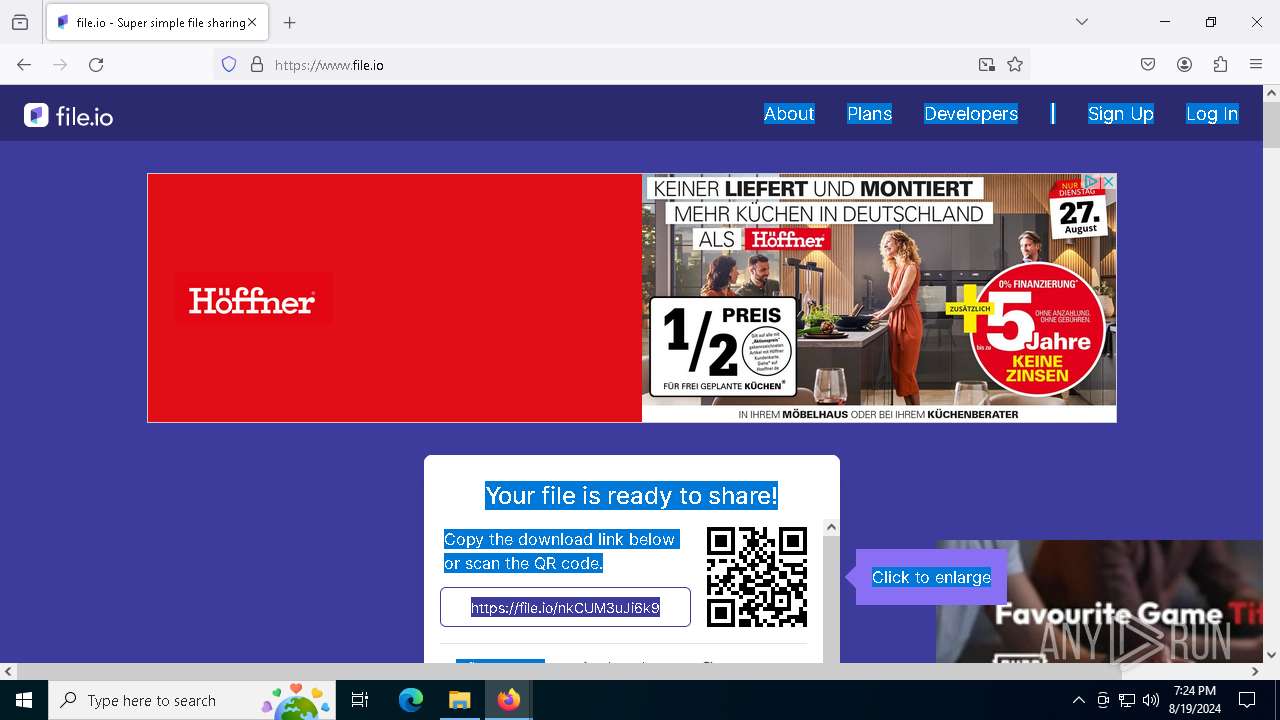The height and width of the screenshot is (720, 1280).
Task: Click the horizontal scroll left arrow
Action: pos(8,671)
